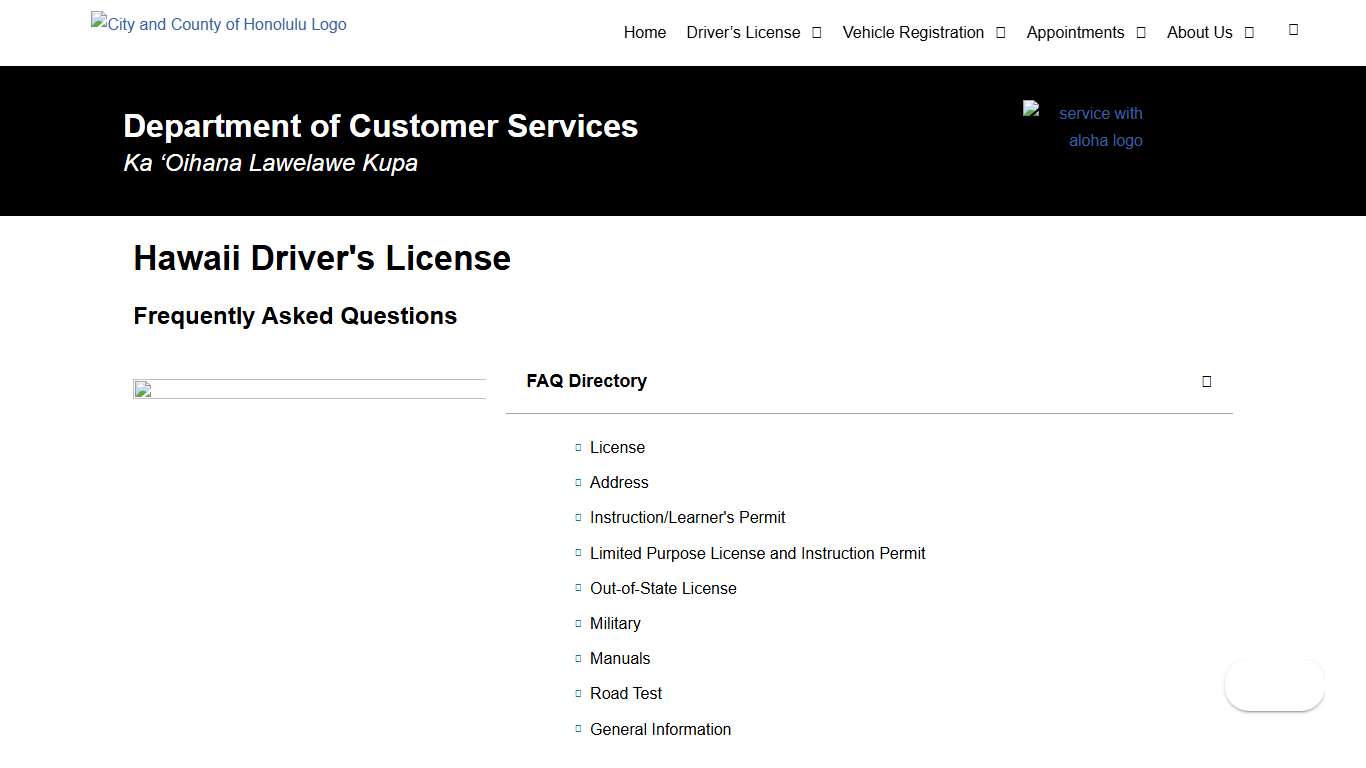Click the Service With Aloha logo
This screenshot has height=768, width=1366.
[1083, 126]
